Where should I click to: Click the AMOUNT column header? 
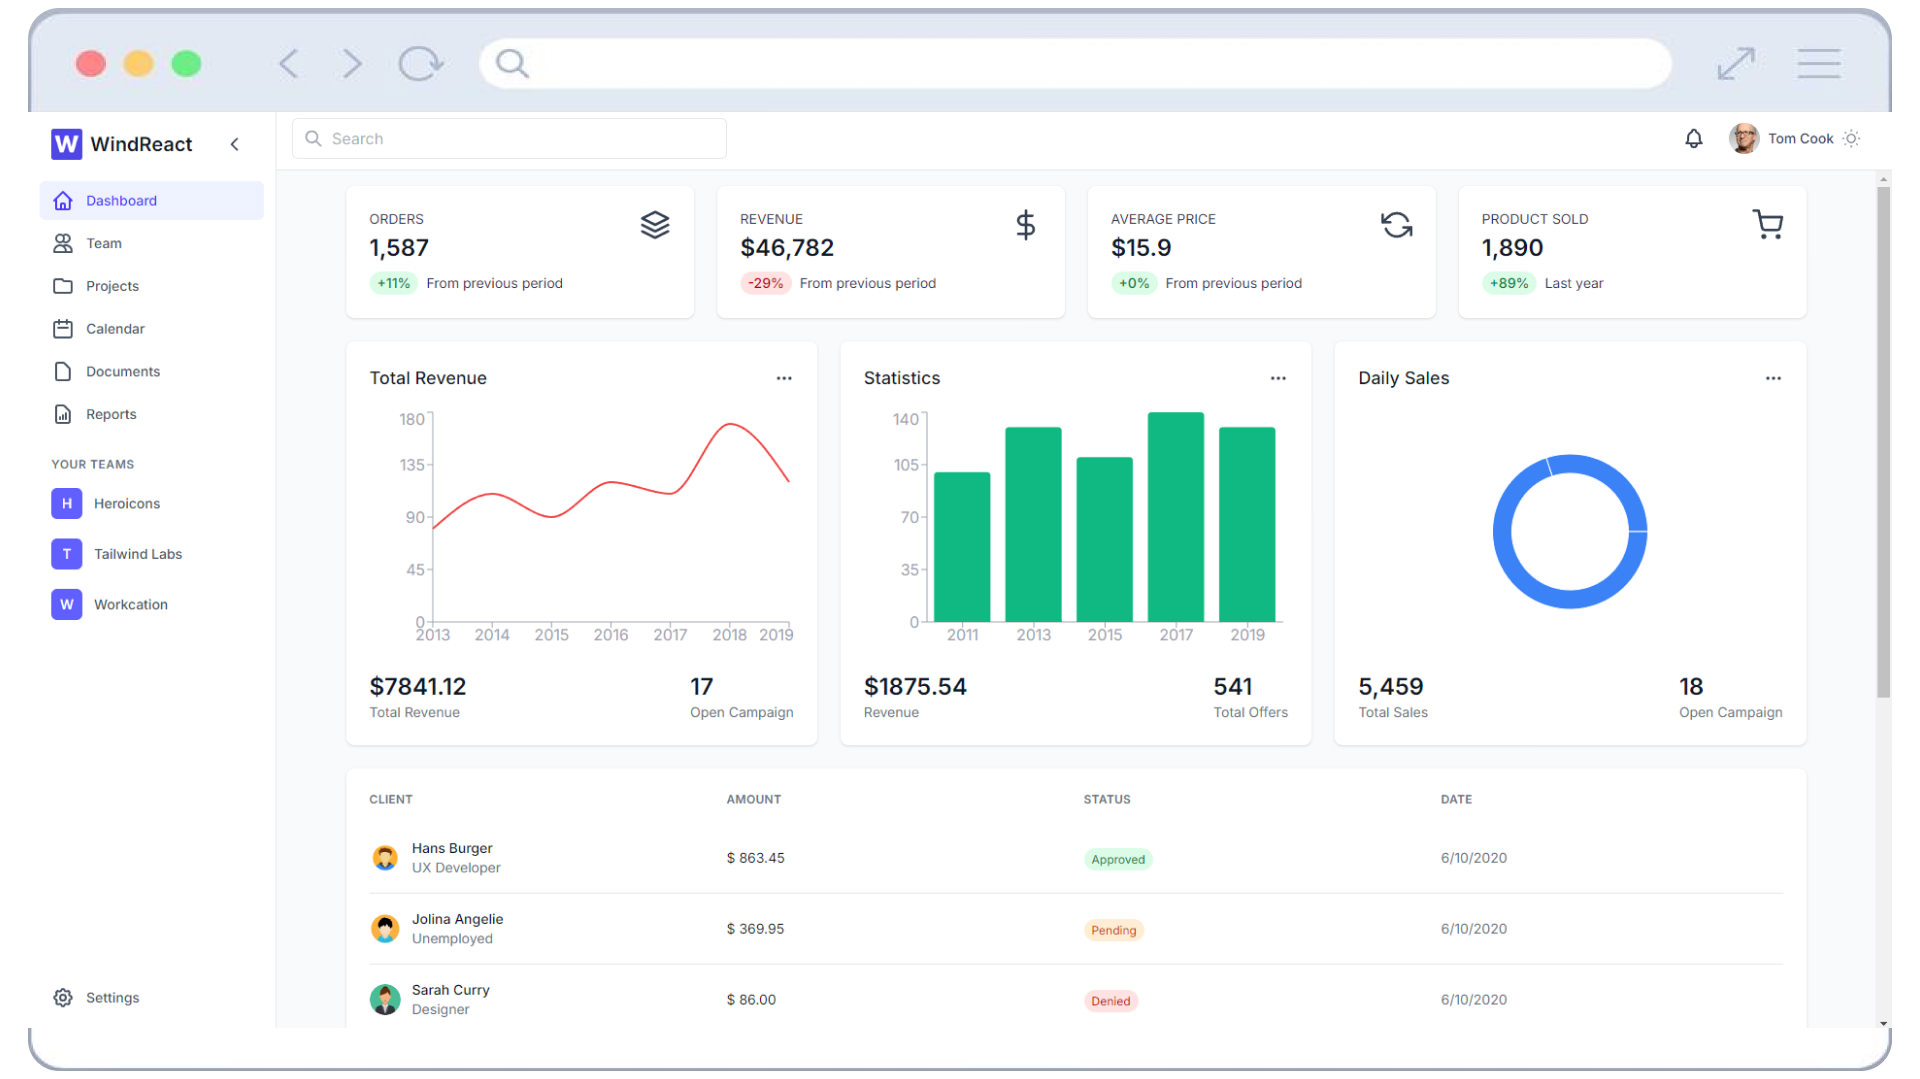[754, 799]
